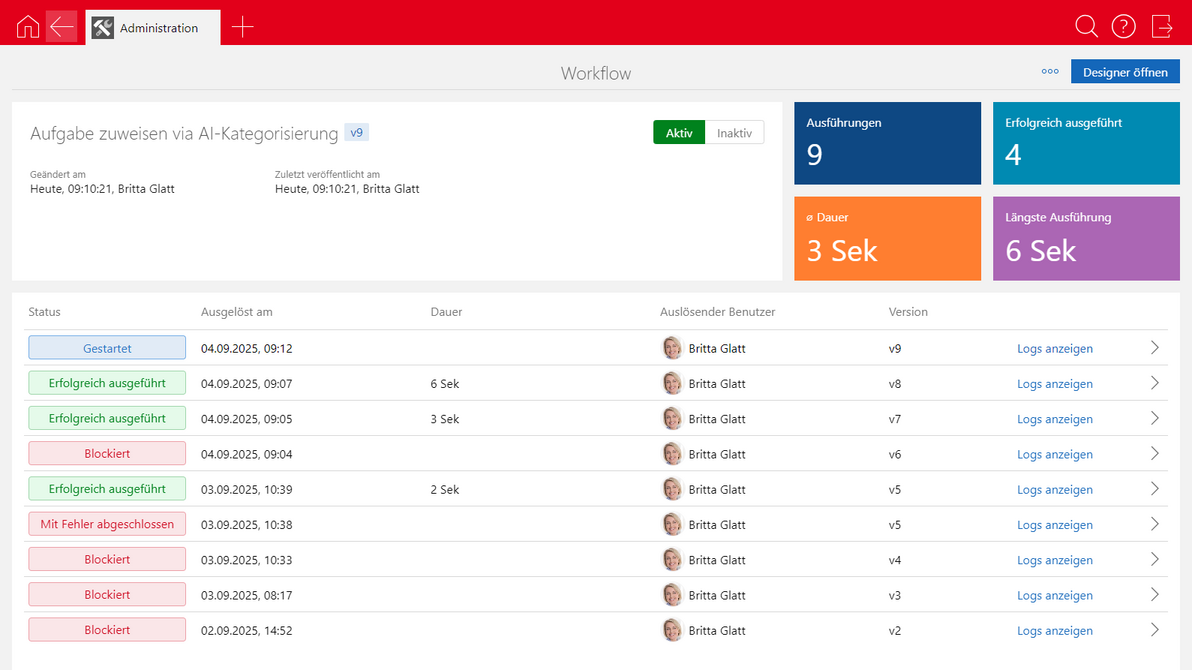The height and width of the screenshot is (670, 1192).
Task: Show logs for the v8 execution
Action: pos(1054,384)
